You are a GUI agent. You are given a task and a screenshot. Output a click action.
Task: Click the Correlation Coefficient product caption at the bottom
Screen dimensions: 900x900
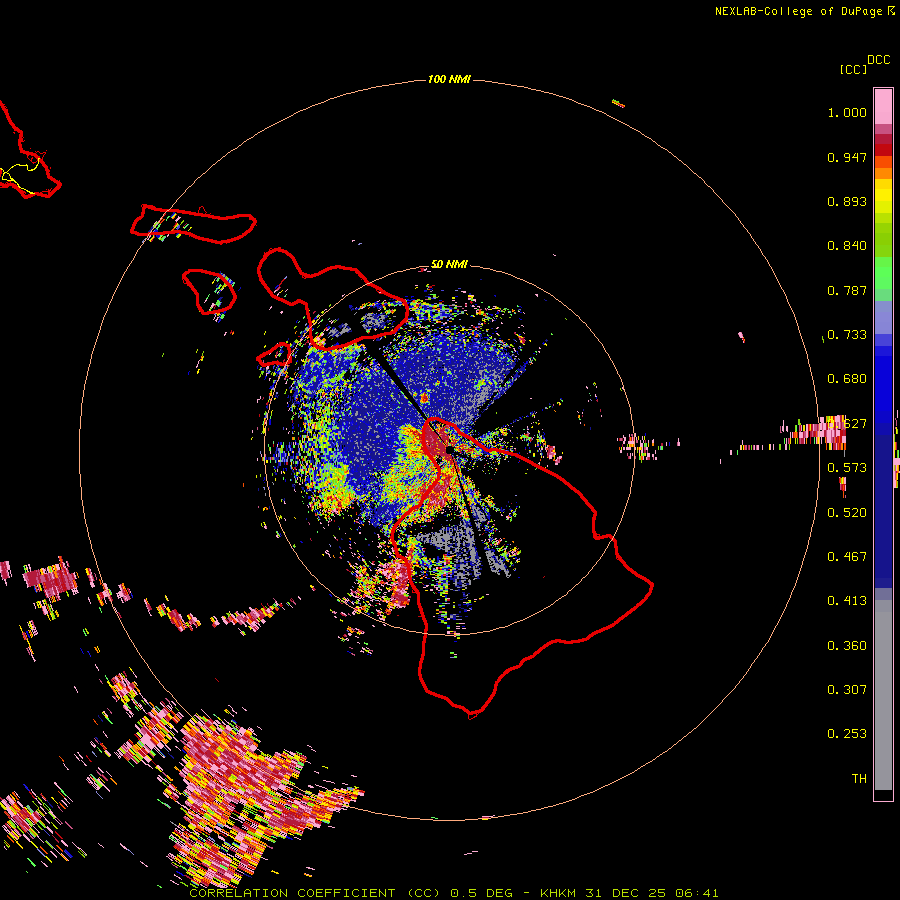point(453,893)
